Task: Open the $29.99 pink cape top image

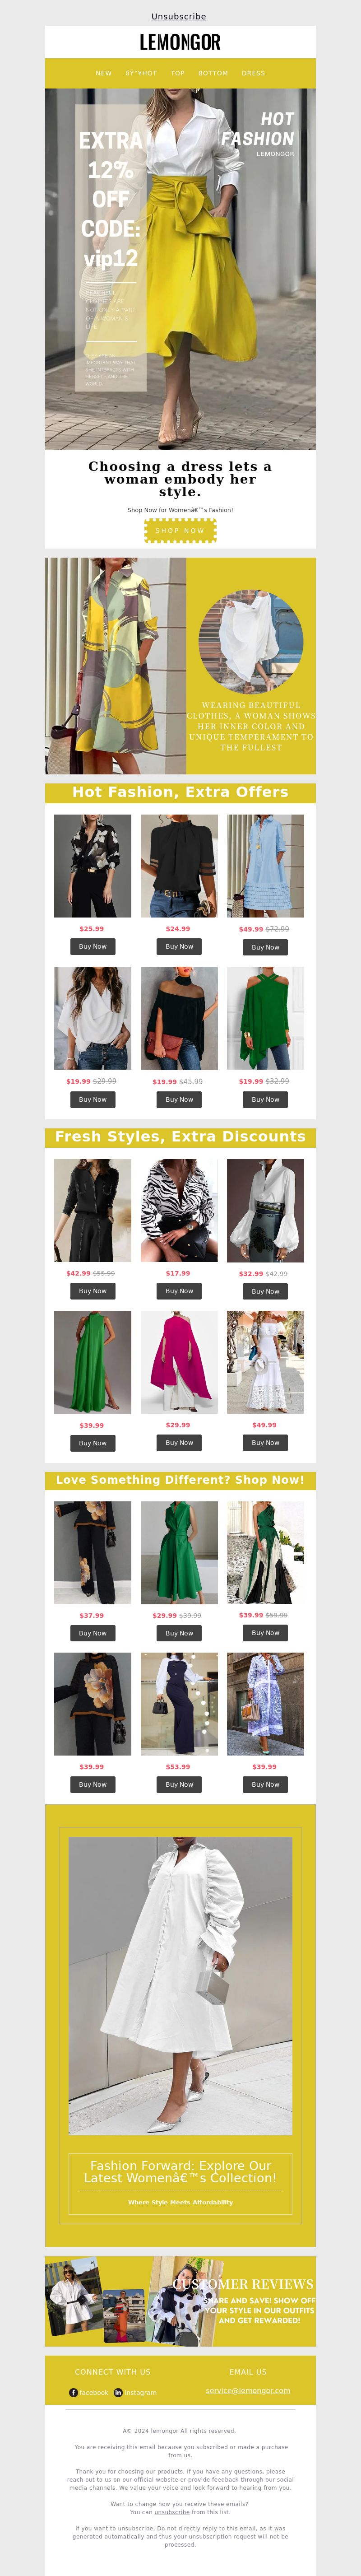Action: pyautogui.click(x=179, y=1361)
